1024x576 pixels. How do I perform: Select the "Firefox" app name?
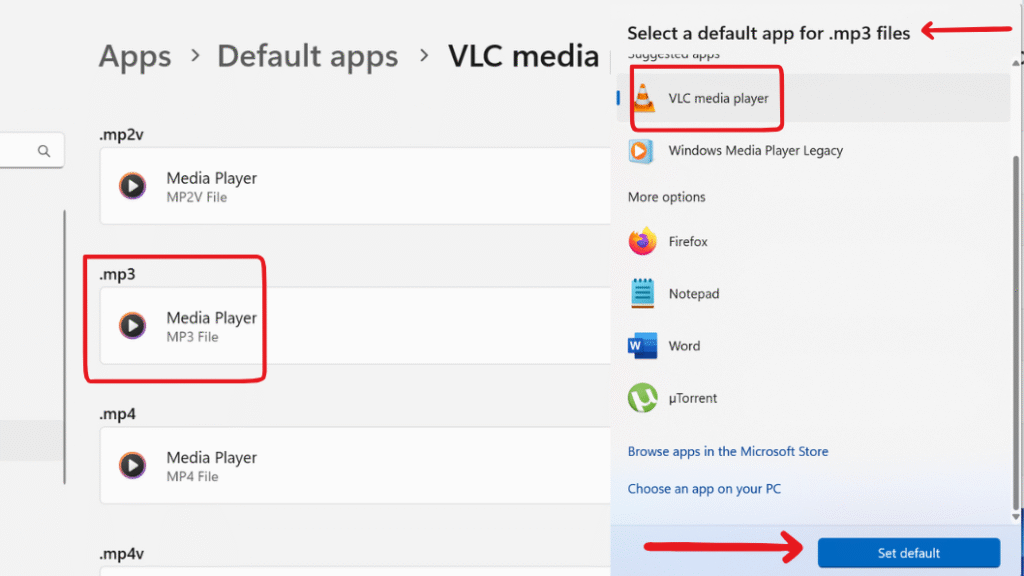688,242
